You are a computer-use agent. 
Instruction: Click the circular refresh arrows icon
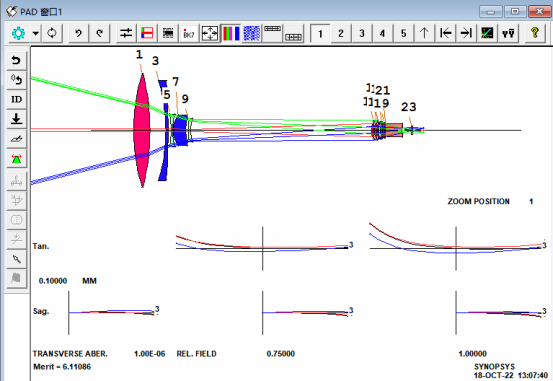point(52,33)
